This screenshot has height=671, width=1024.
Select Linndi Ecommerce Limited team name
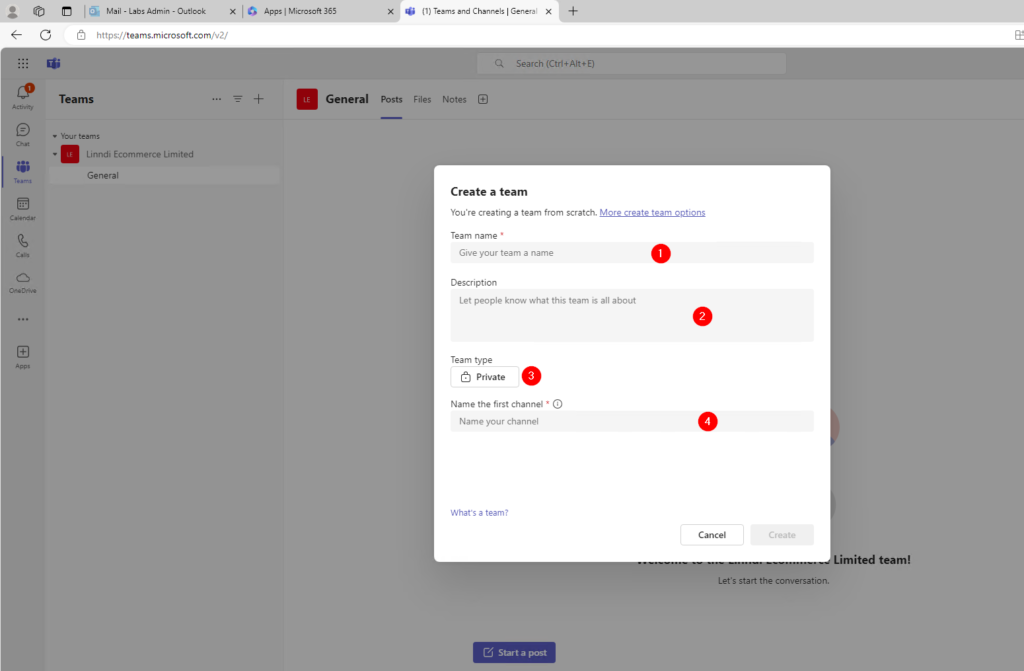140,154
